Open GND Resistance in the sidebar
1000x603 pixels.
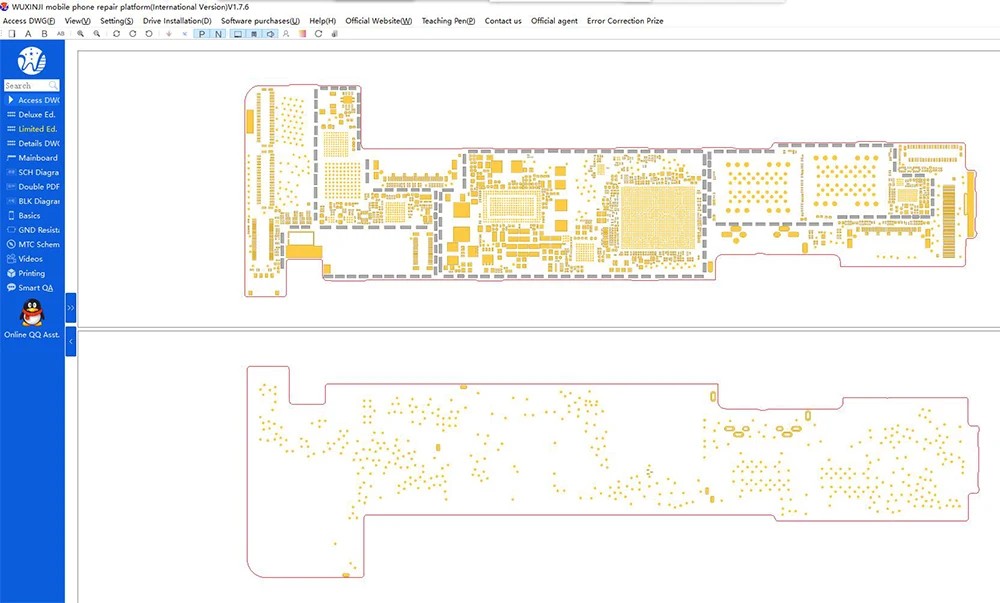(33, 229)
